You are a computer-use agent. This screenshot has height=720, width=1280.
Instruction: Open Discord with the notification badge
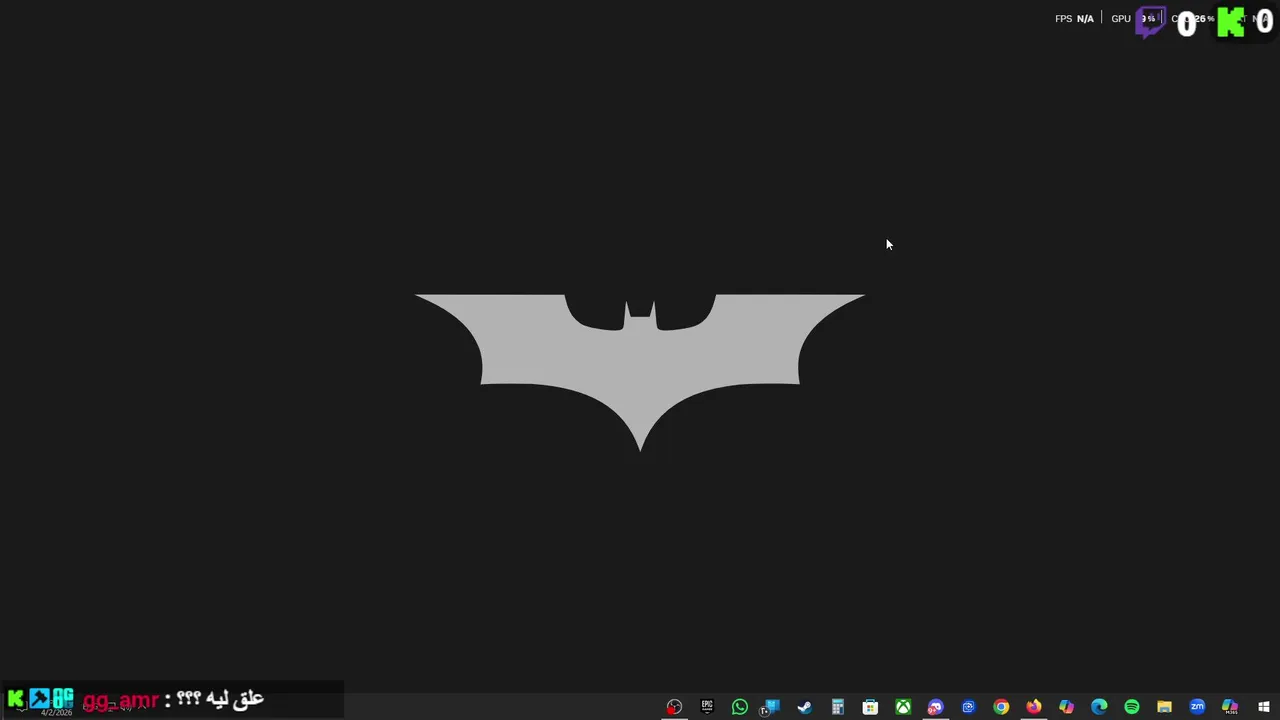(935, 707)
